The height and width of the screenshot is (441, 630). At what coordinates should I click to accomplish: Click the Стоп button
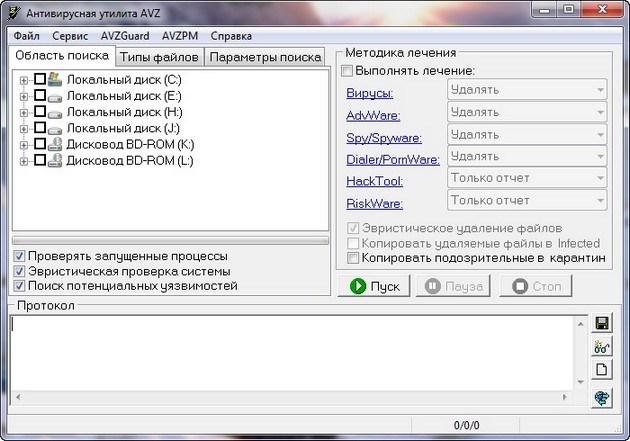(x=536, y=286)
